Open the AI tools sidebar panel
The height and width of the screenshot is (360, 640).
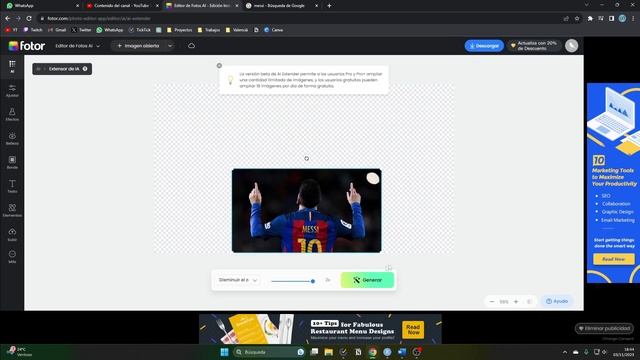pos(12,67)
